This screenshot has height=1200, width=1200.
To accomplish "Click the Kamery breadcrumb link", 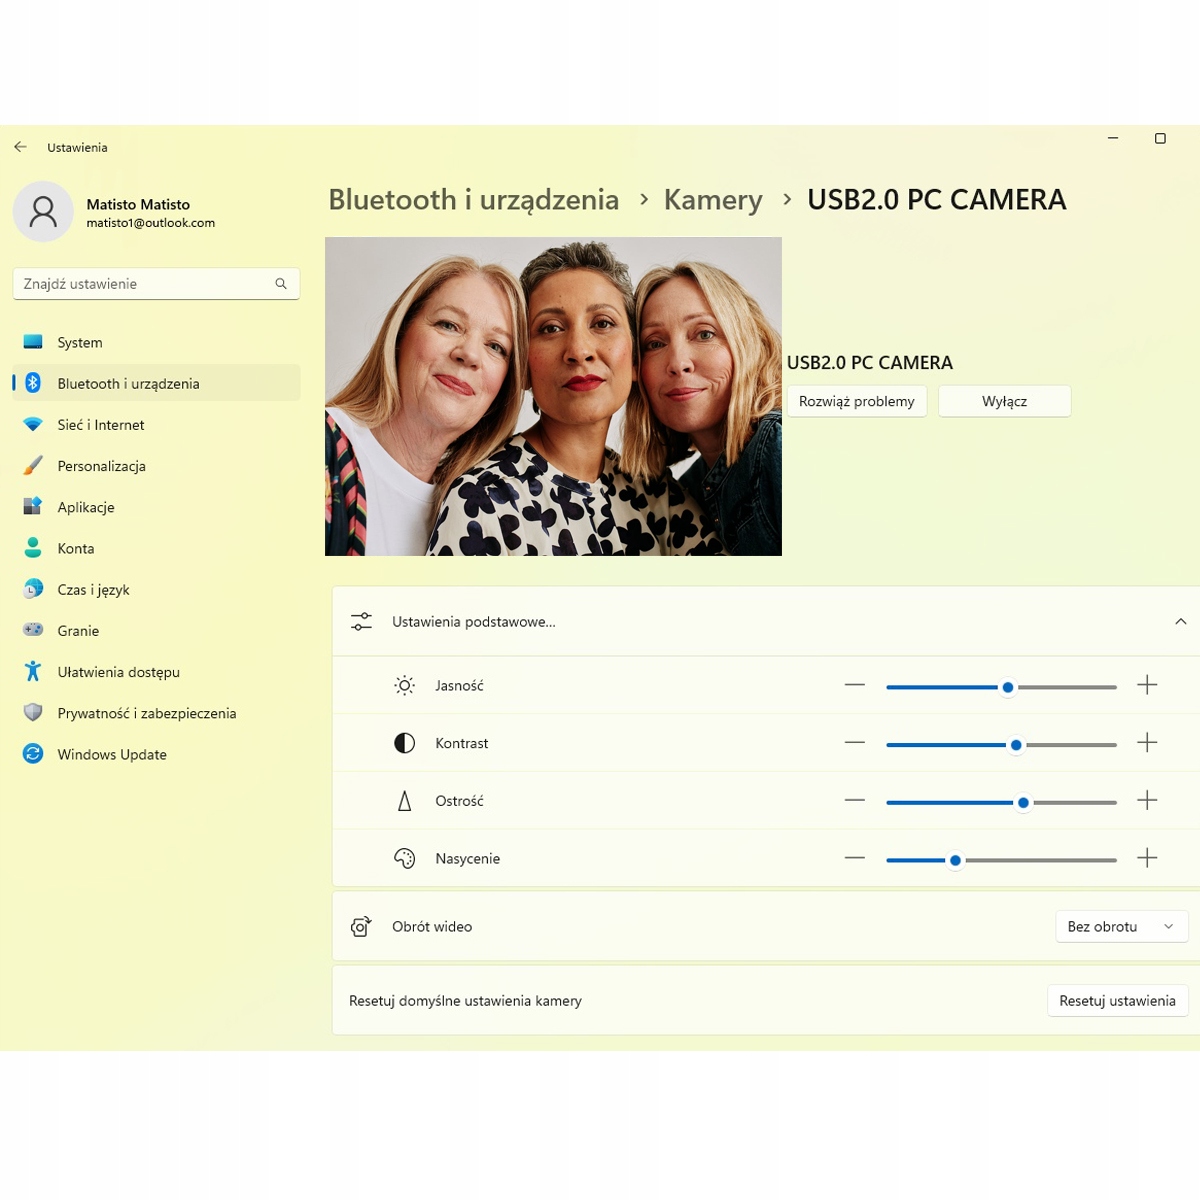I will pyautogui.click(x=713, y=200).
